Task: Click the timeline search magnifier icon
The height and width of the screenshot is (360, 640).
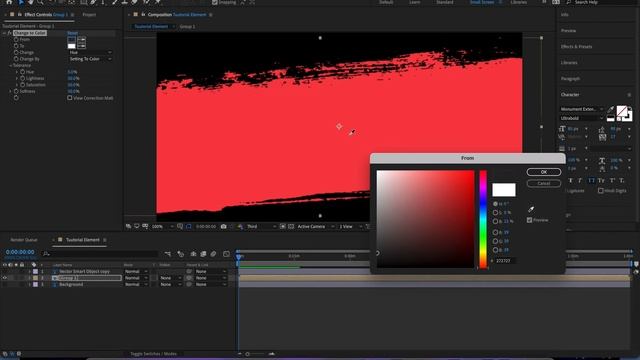Action: point(46,254)
